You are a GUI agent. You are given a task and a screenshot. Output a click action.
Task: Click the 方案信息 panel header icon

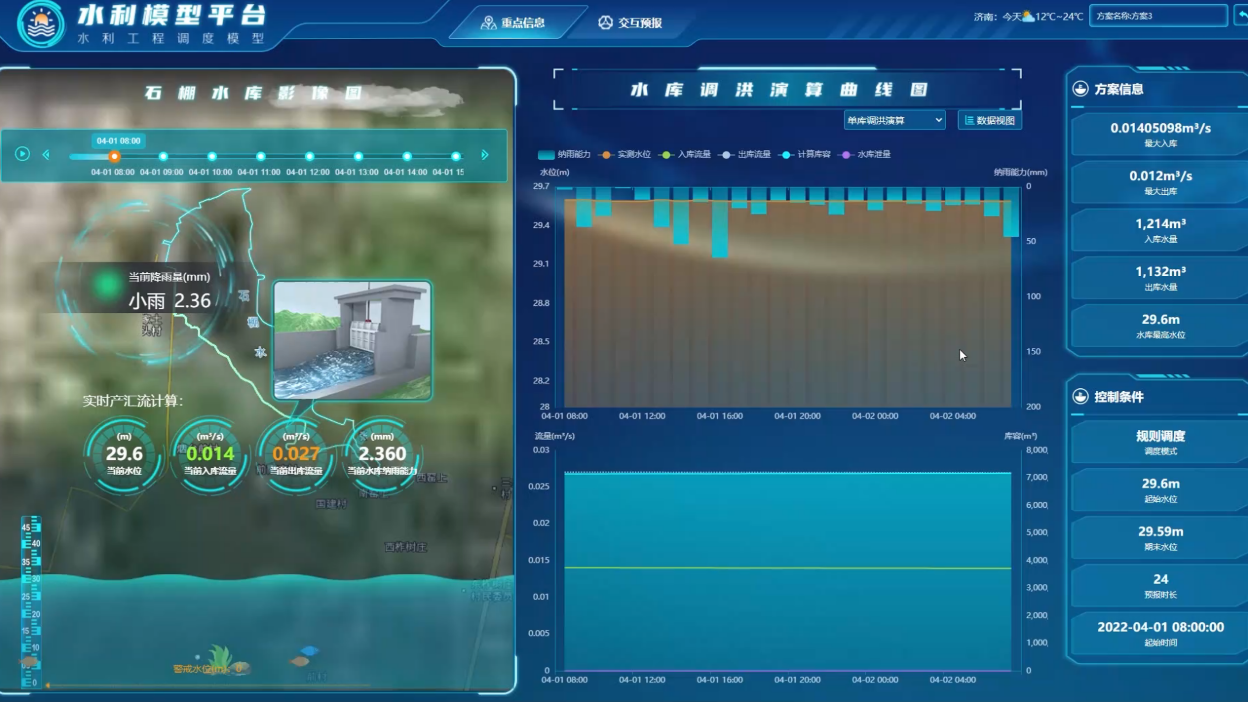pos(1080,89)
